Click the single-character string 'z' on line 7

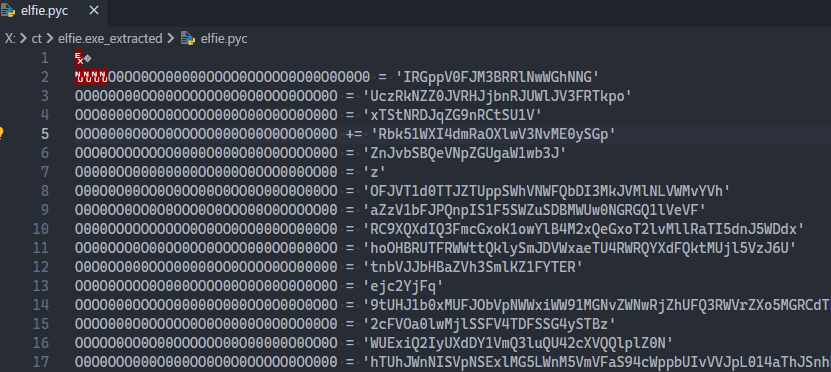(x=374, y=172)
